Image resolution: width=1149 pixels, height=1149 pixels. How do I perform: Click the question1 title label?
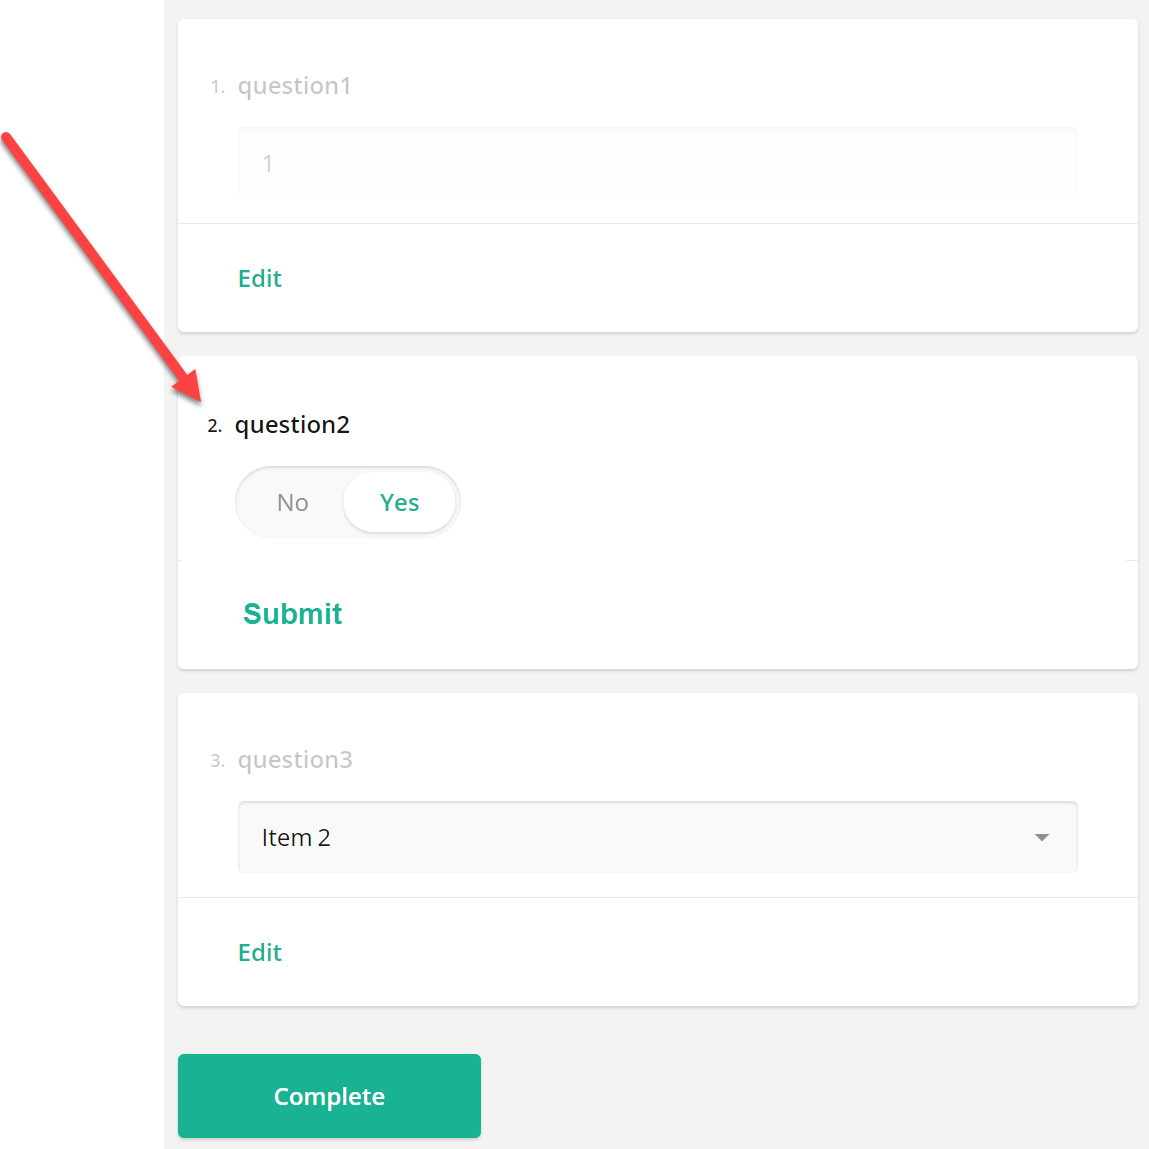[294, 85]
